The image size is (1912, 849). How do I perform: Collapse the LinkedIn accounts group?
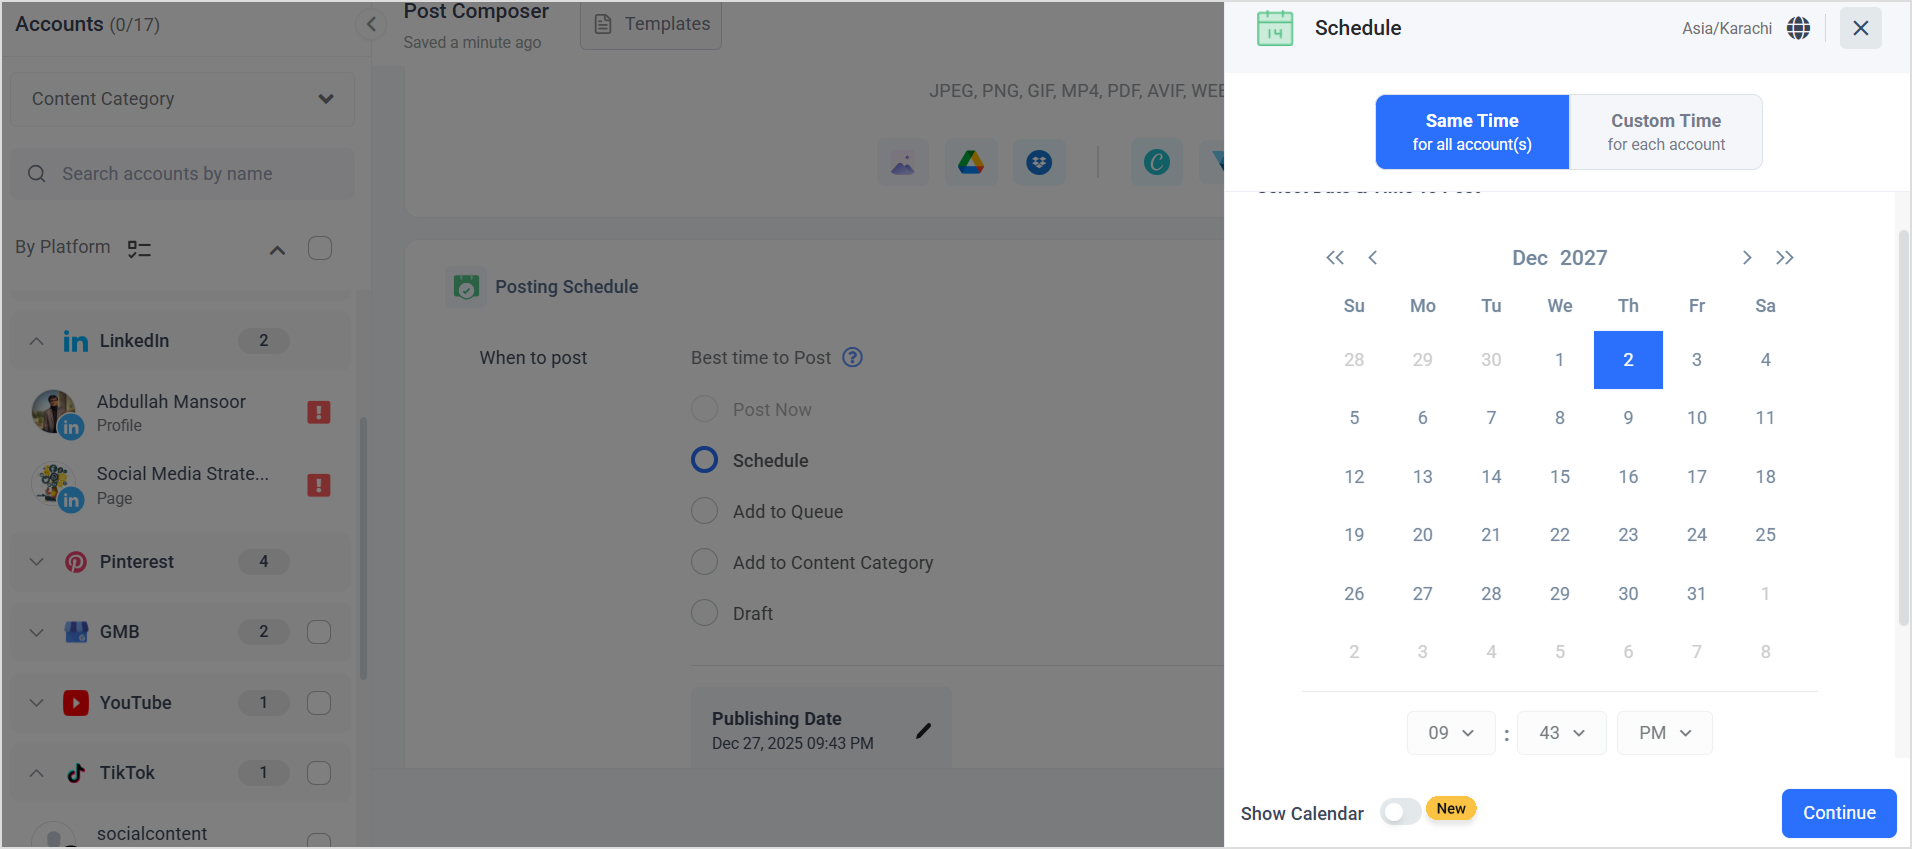[37, 342]
